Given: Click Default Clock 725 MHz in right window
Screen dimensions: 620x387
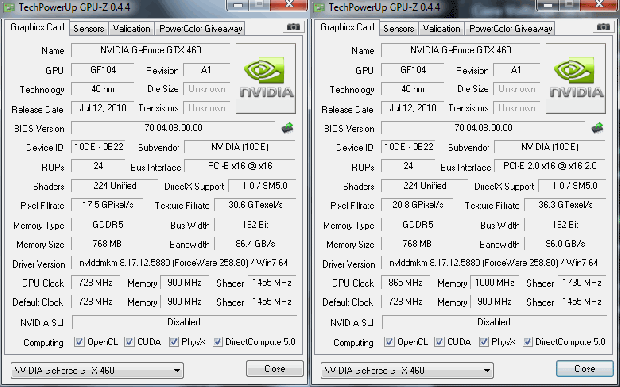Looking at the screenshot, I should click(405, 302).
